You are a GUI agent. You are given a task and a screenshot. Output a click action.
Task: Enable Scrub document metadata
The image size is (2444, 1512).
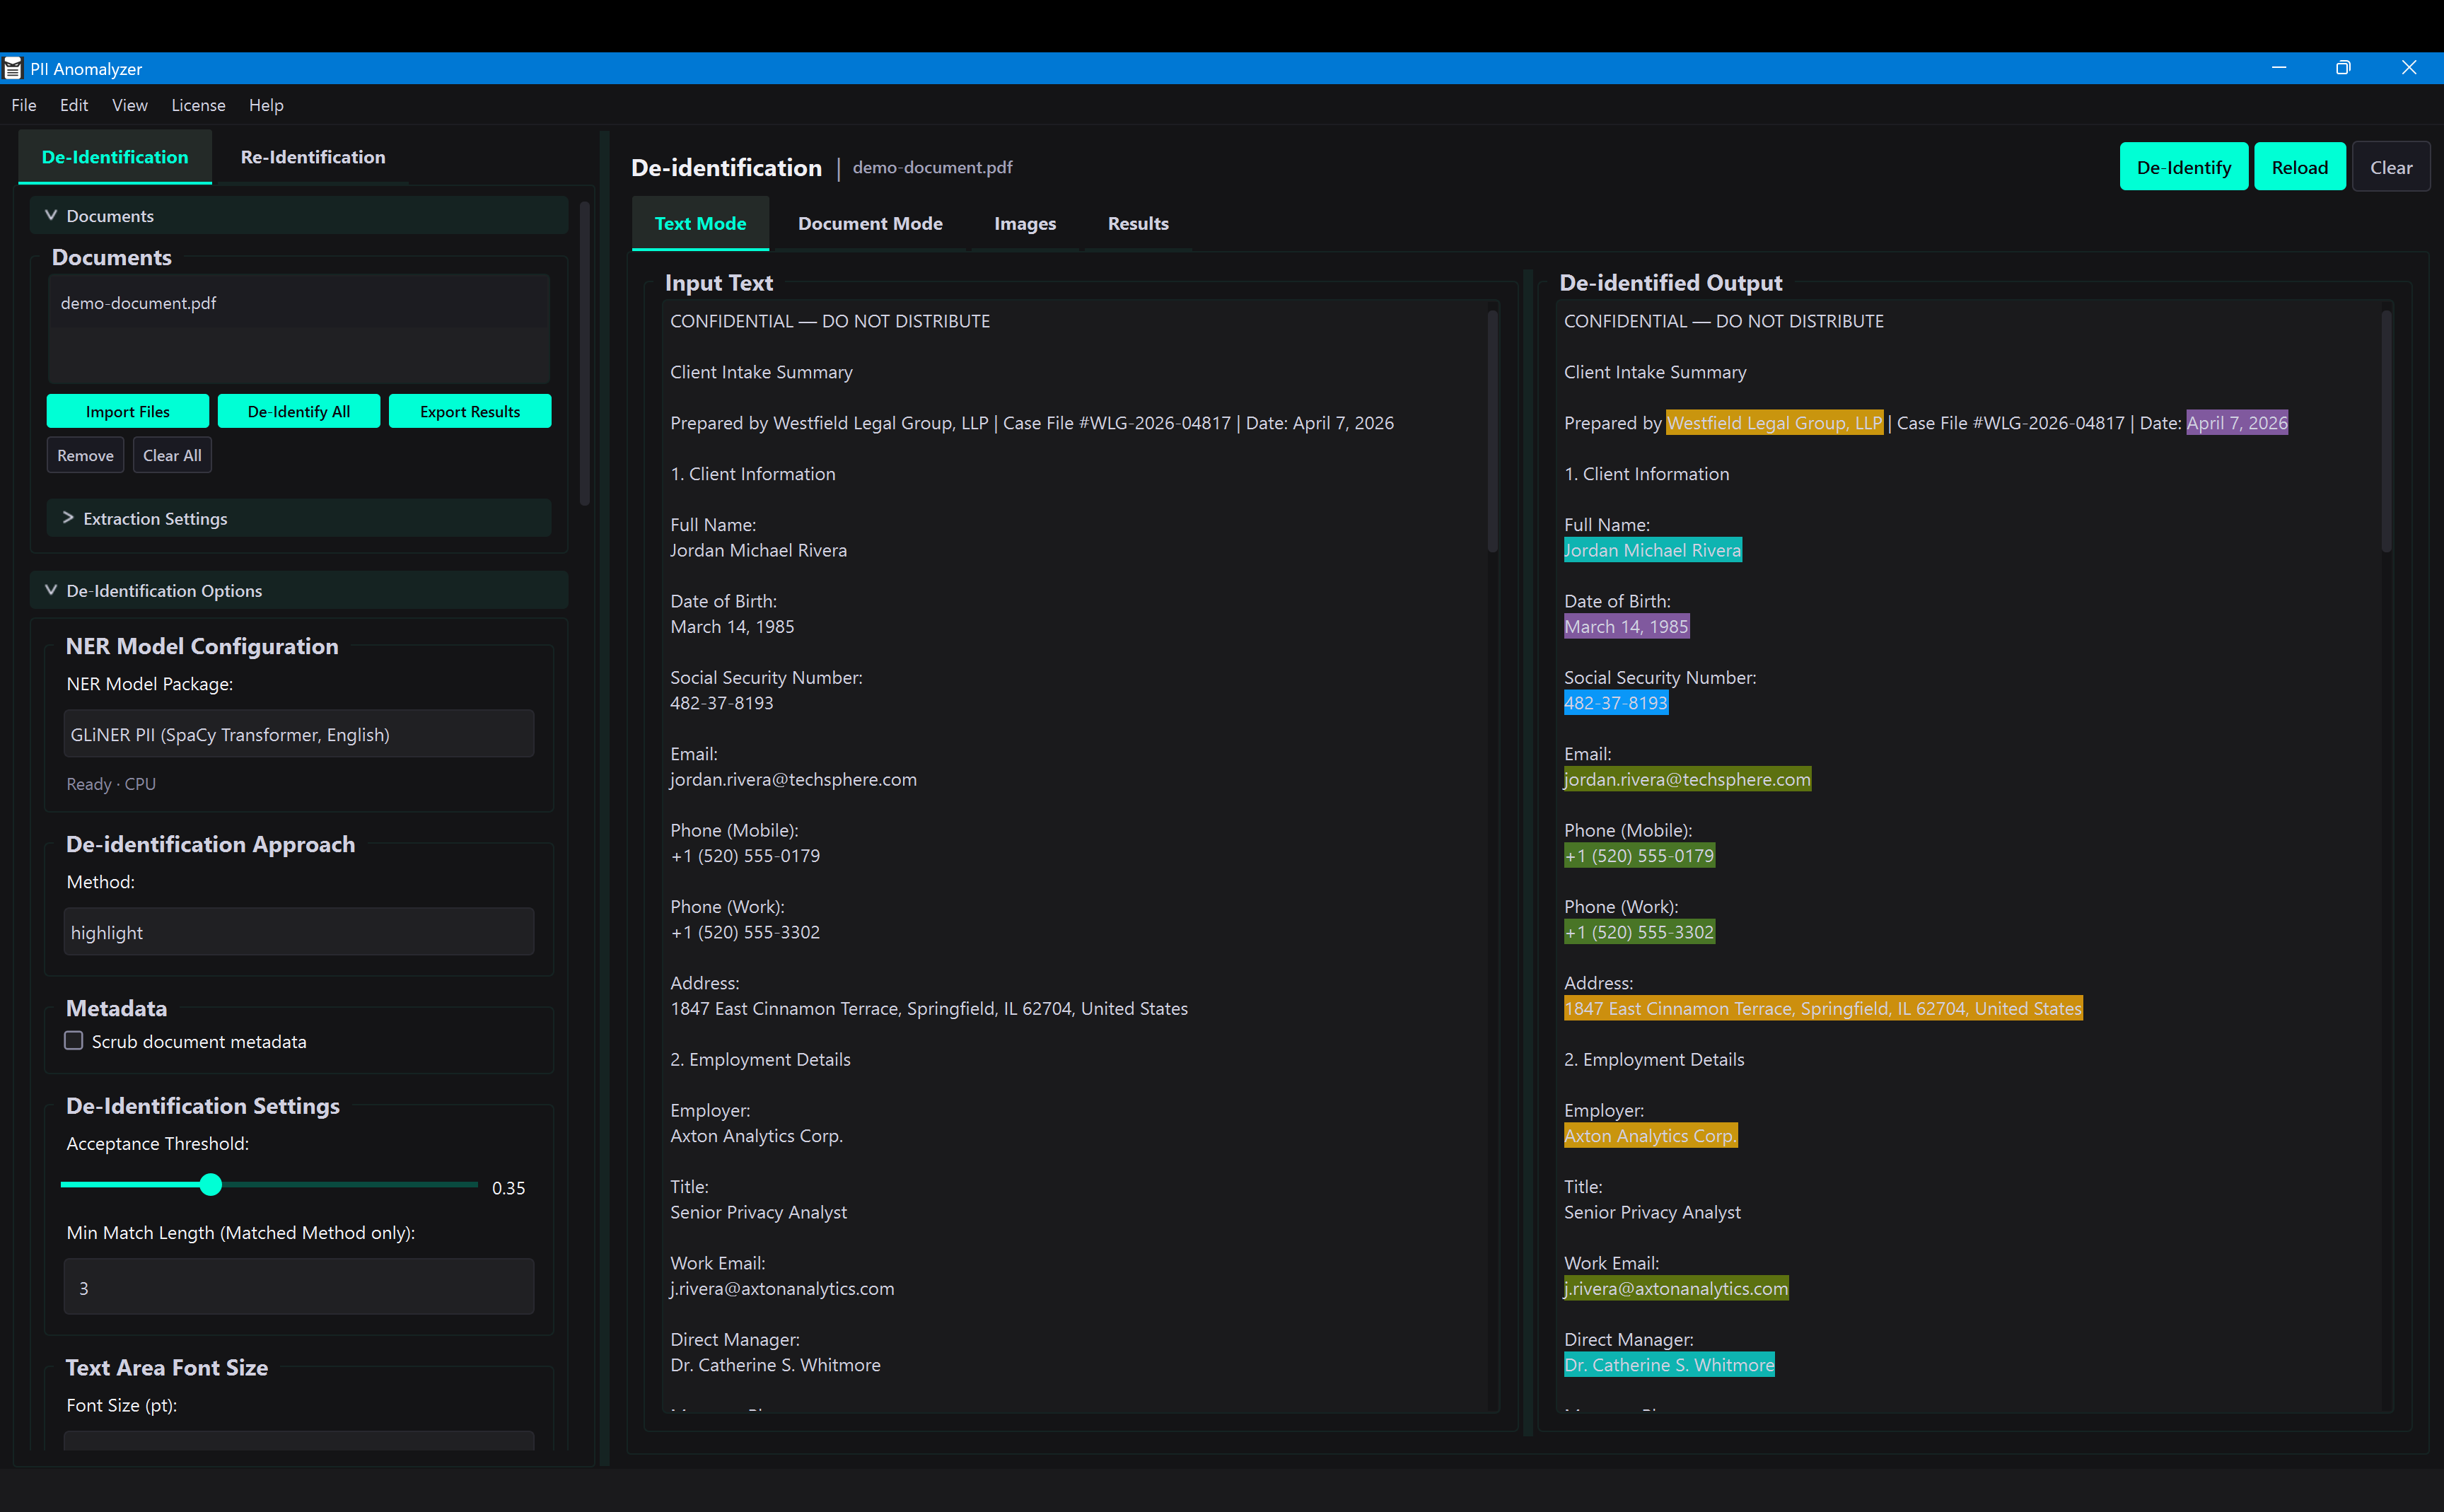pyautogui.click(x=73, y=1041)
